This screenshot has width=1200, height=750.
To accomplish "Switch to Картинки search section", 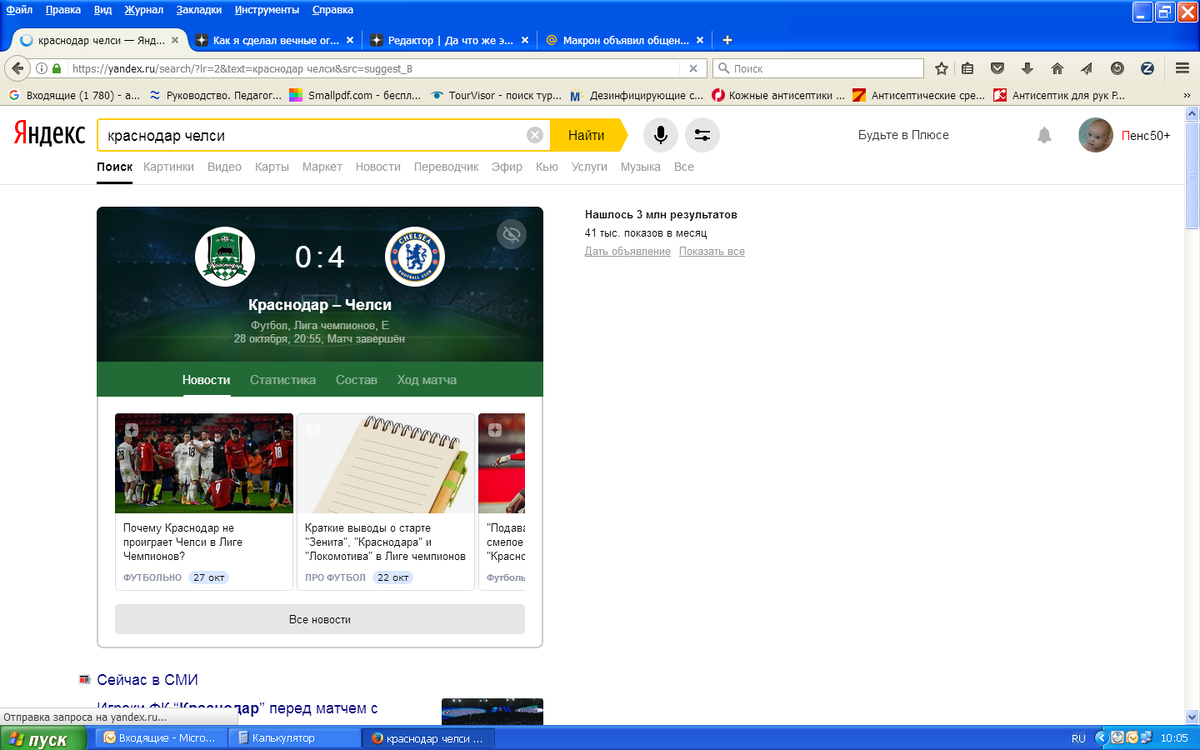I will [x=168, y=167].
